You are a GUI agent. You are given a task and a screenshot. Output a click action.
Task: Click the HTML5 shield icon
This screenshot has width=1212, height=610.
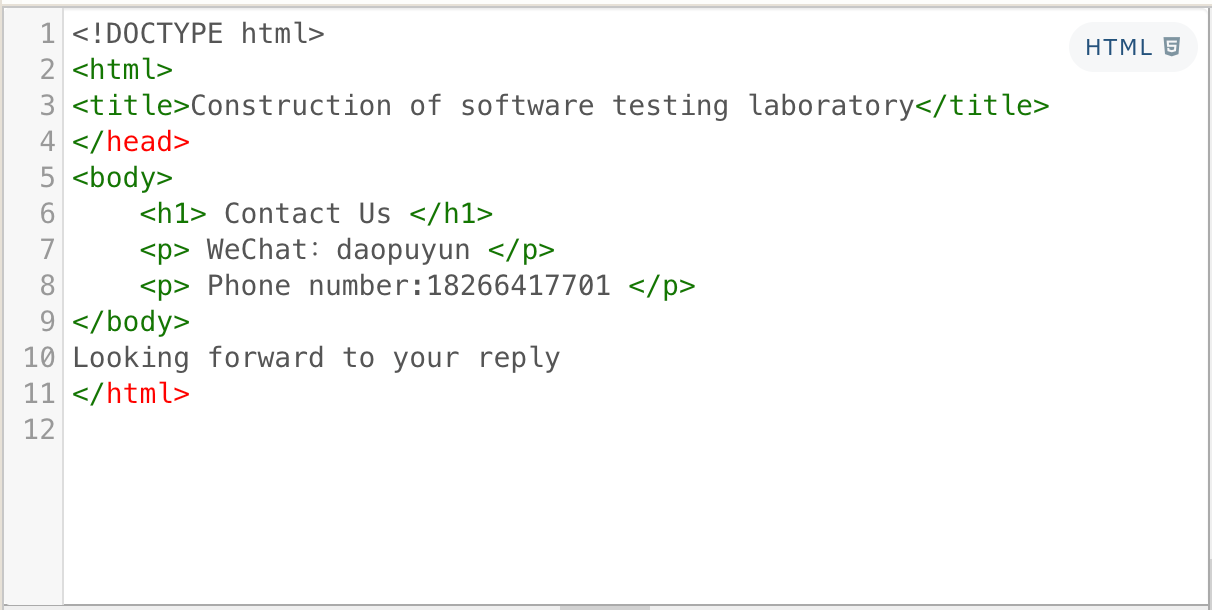1173,47
